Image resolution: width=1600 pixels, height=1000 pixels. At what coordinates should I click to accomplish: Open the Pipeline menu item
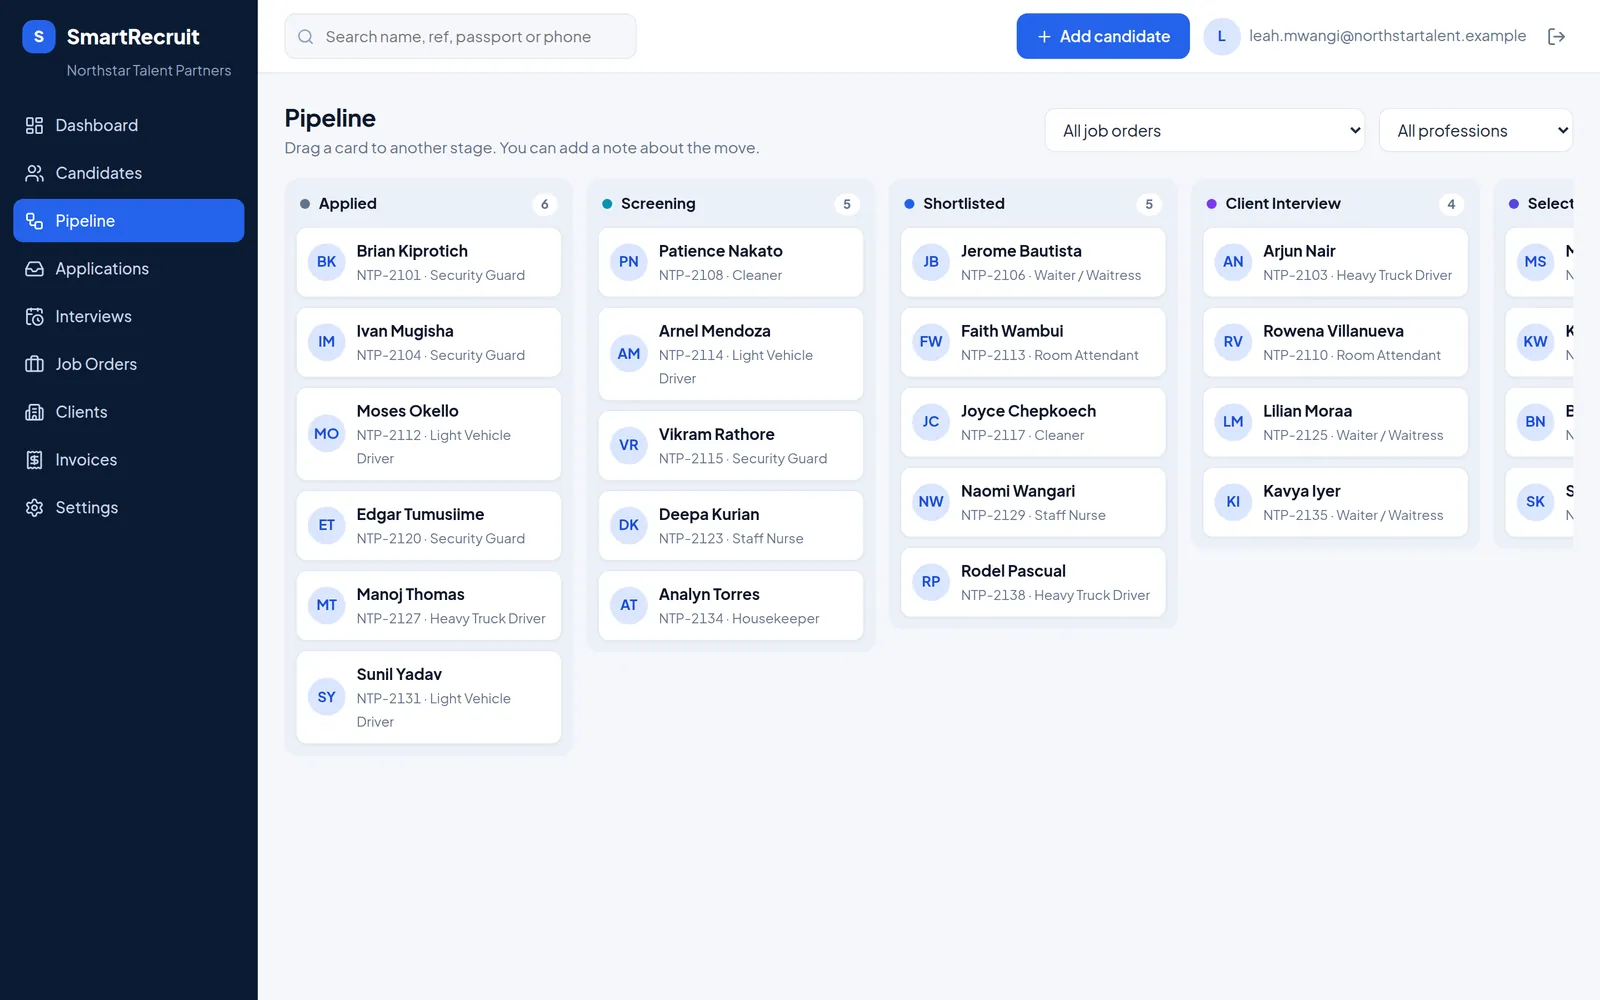pyautogui.click(x=129, y=221)
